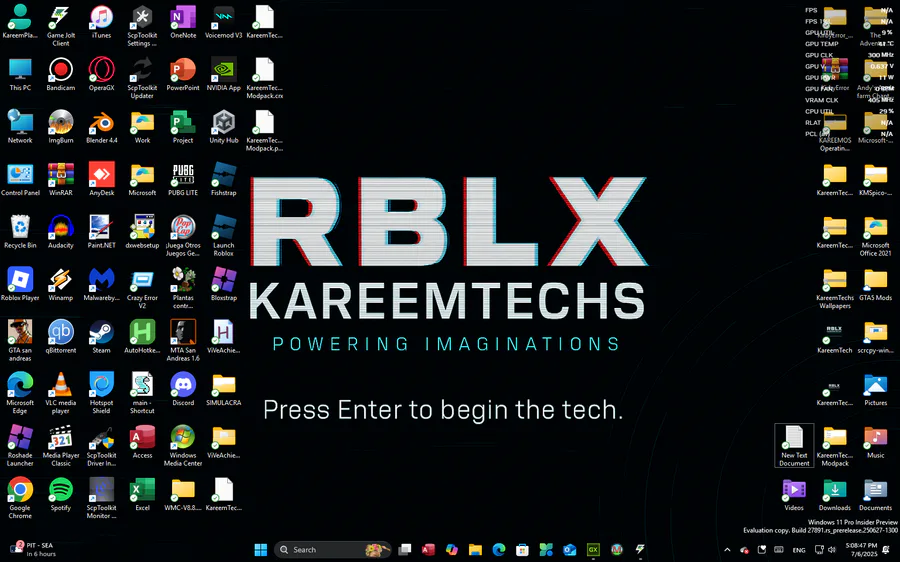The image size is (900, 562).
Task: Open Unity Hub desktop icon
Action: point(223,127)
